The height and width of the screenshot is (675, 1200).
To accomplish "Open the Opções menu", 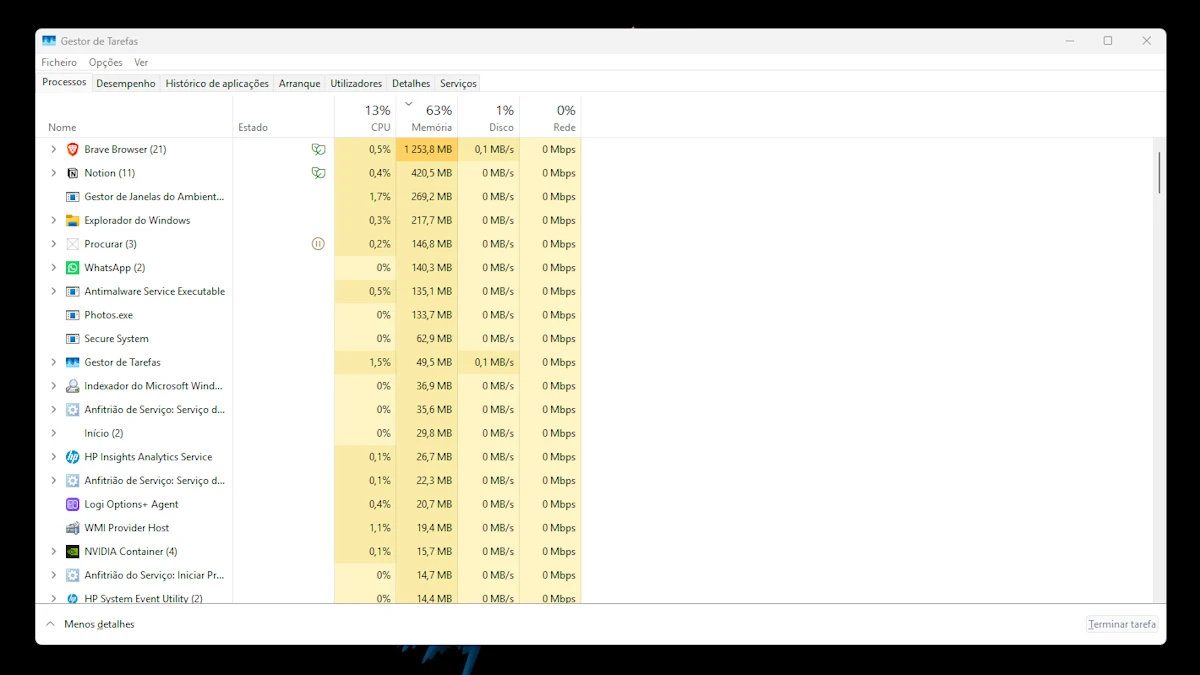I will [105, 62].
